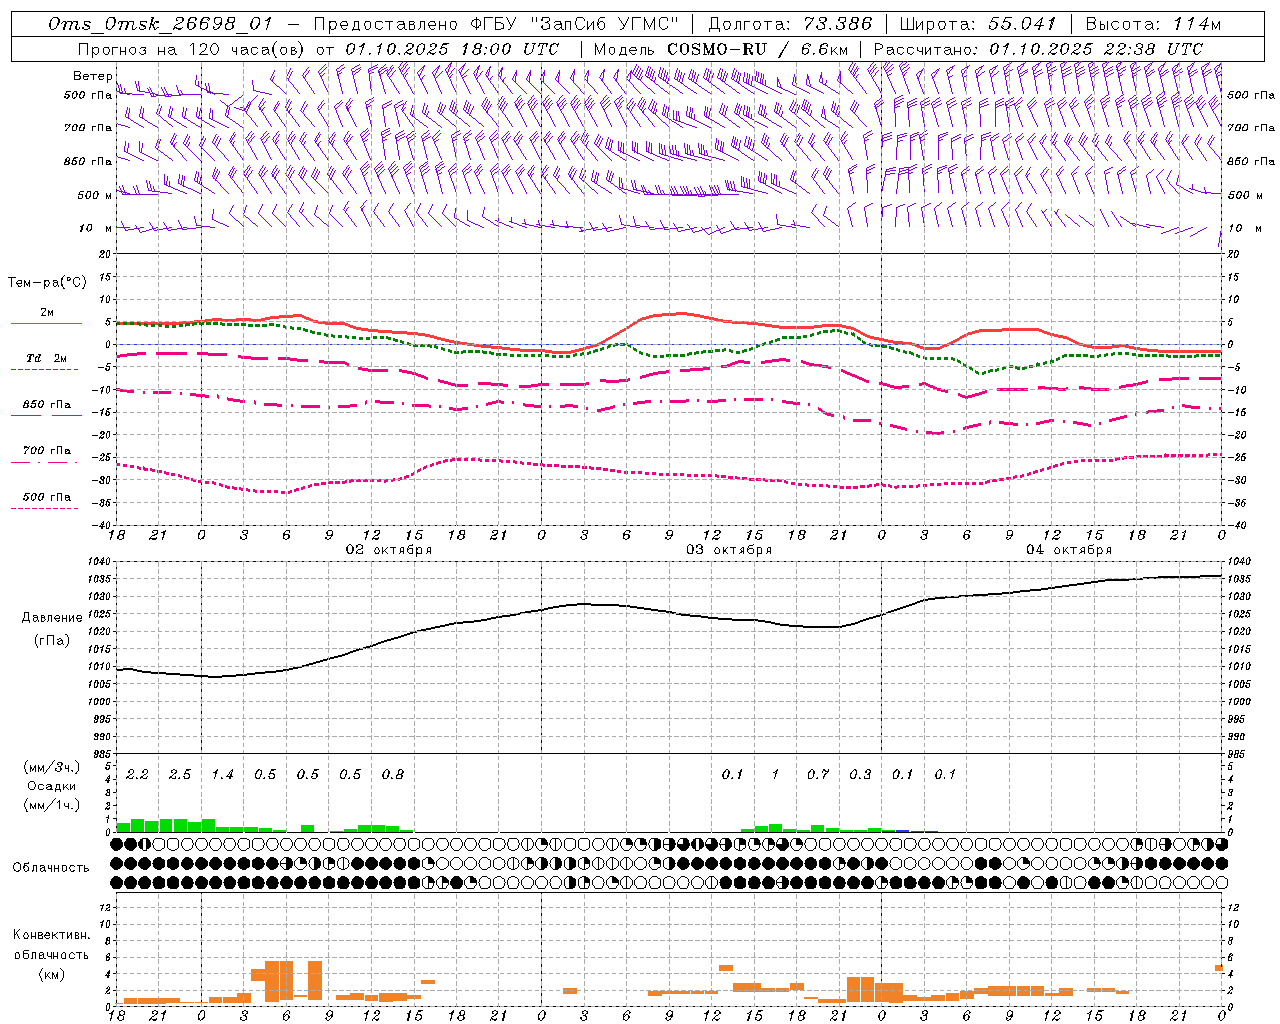Click the 03 октября date label
This screenshot has height=1024, width=1280.
coord(728,549)
